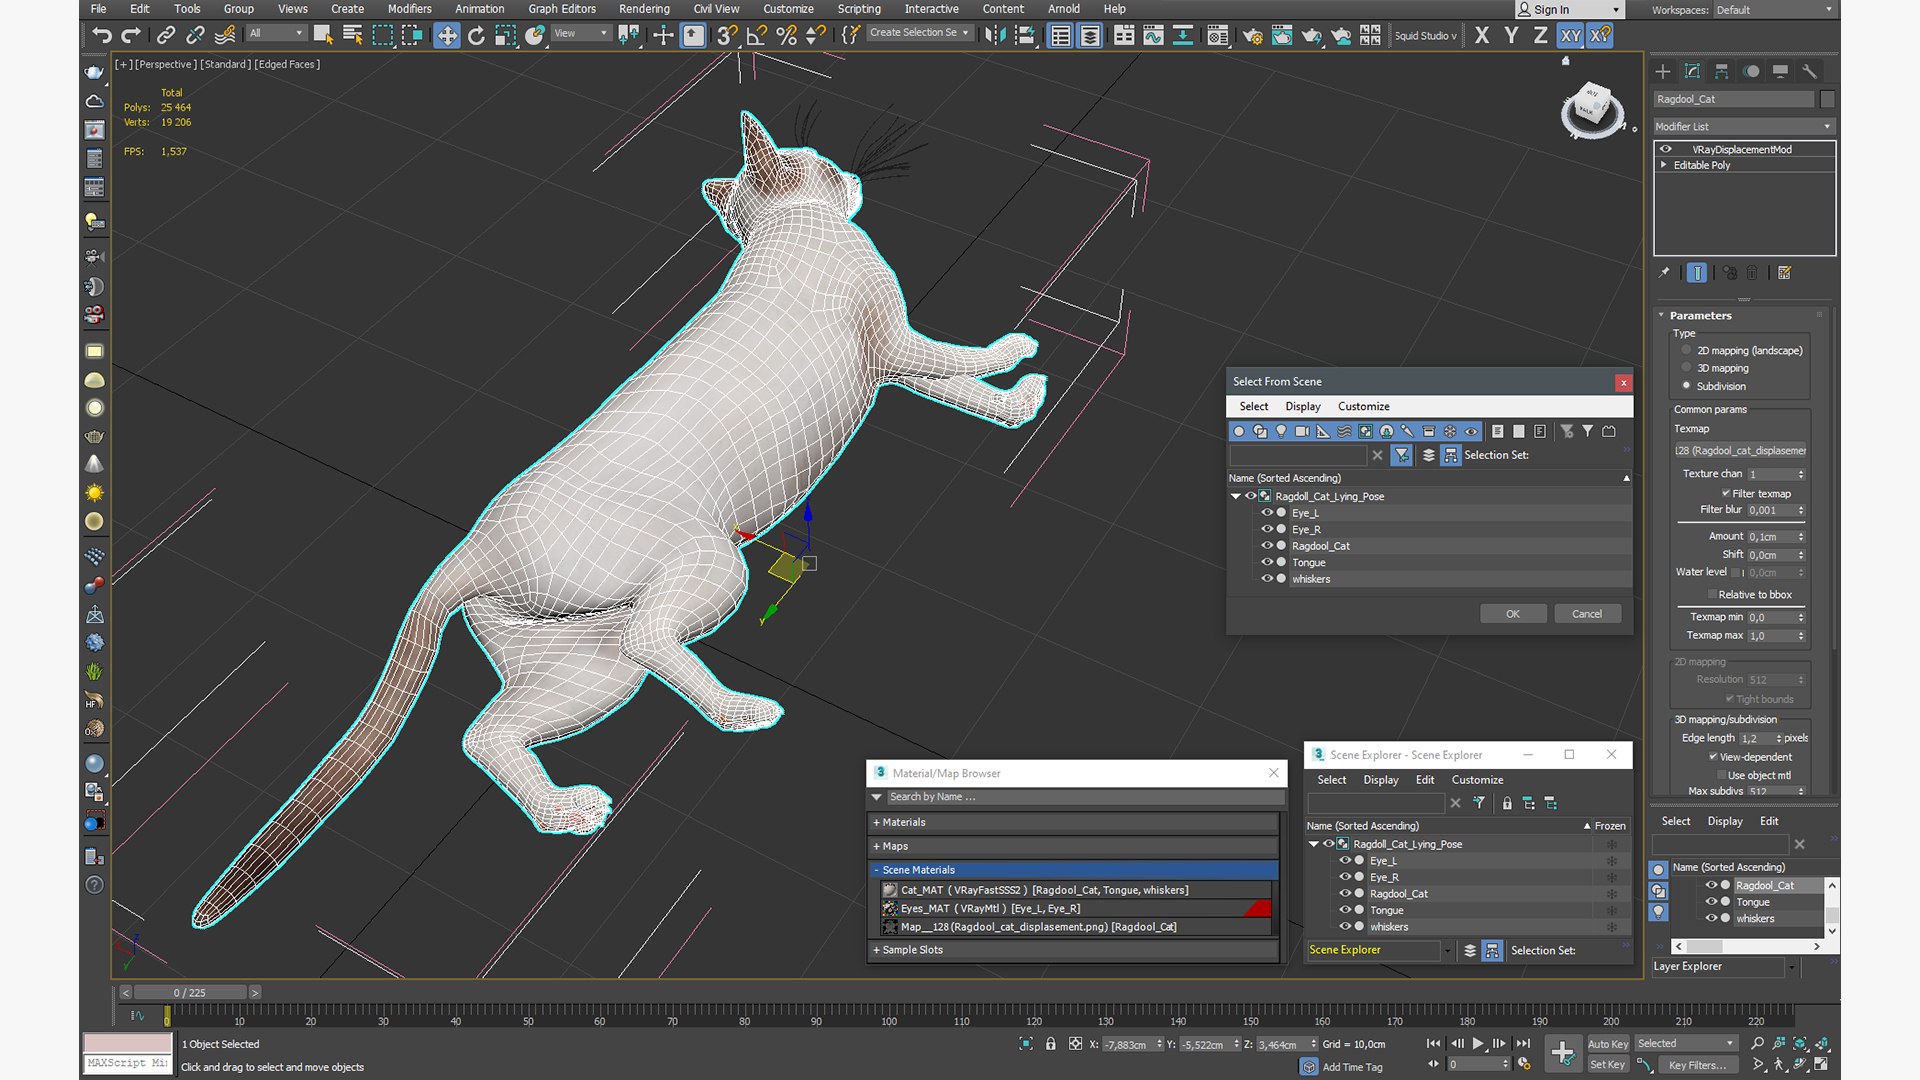The width and height of the screenshot is (1920, 1080).
Task: Open the Rendering menu
Action: tap(644, 9)
